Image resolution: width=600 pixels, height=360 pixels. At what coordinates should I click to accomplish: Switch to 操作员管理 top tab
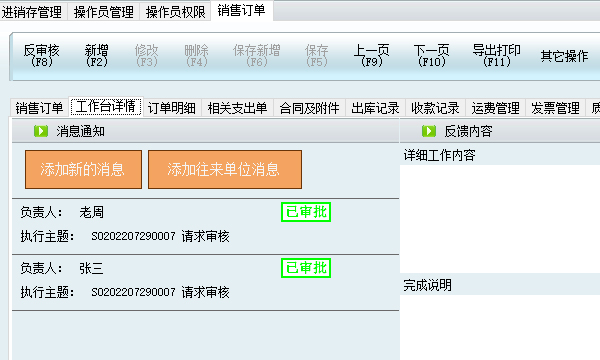tap(104, 11)
